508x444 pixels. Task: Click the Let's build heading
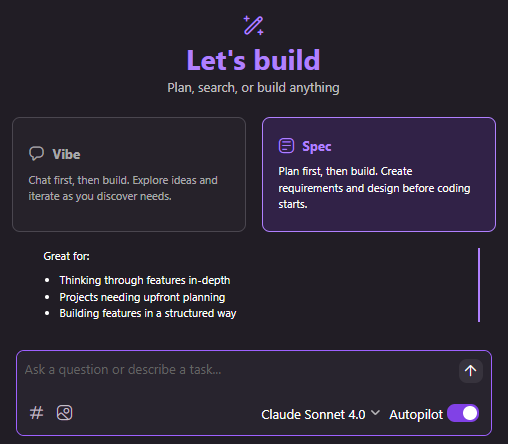(254, 60)
